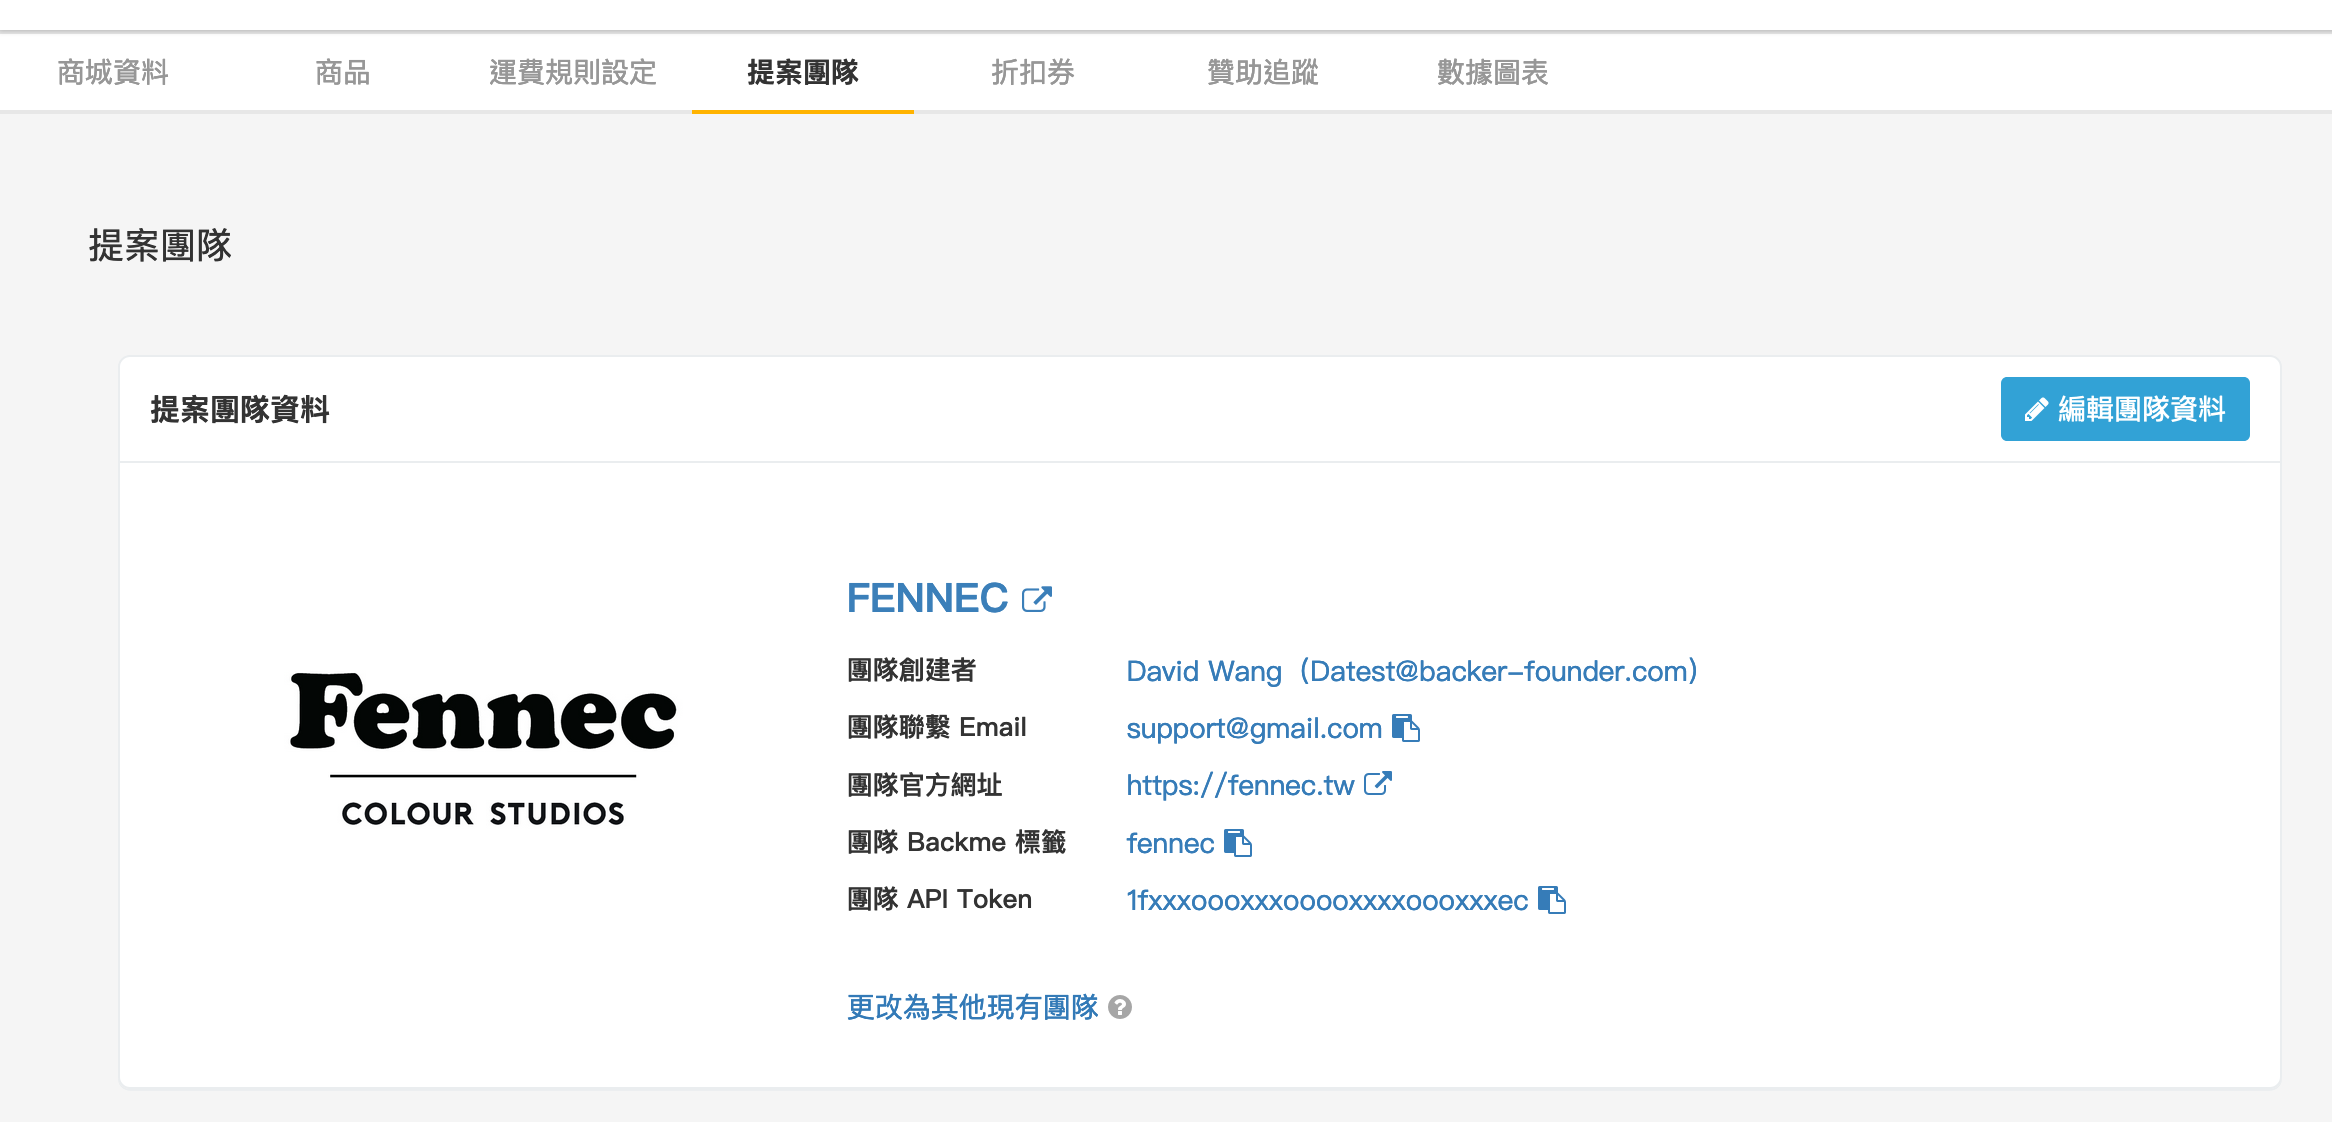Open the https://fennec.tw website link
Viewport: 2332px width, 1122px height.
point(1240,785)
